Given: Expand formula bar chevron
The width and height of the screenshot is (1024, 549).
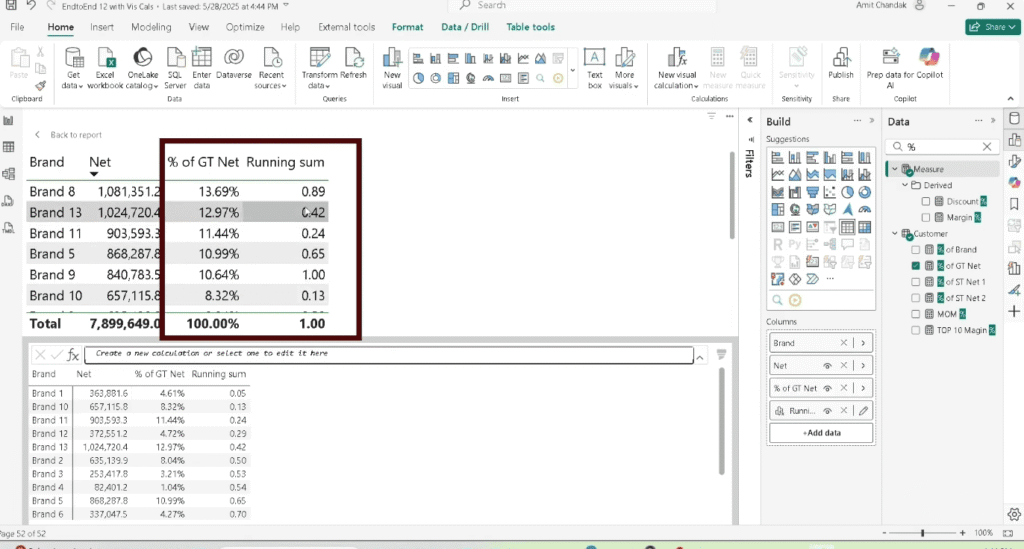Looking at the screenshot, I should [699, 357].
